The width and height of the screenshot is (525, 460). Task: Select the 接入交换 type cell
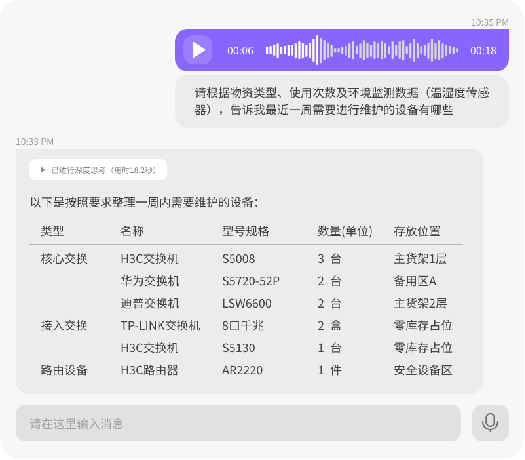click(64, 325)
